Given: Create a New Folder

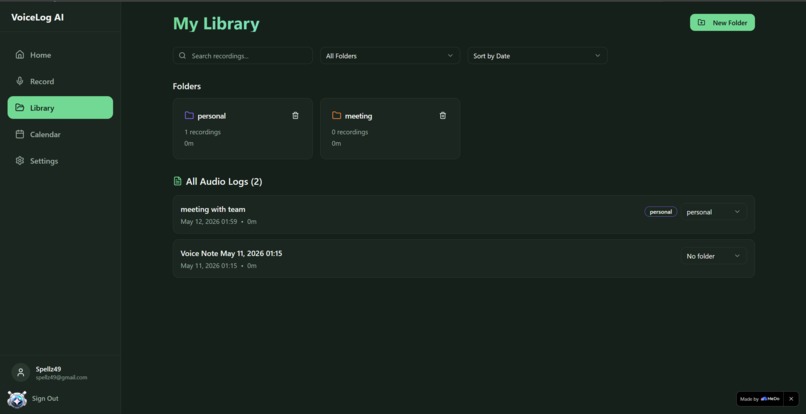Looking at the screenshot, I should coord(722,23).
